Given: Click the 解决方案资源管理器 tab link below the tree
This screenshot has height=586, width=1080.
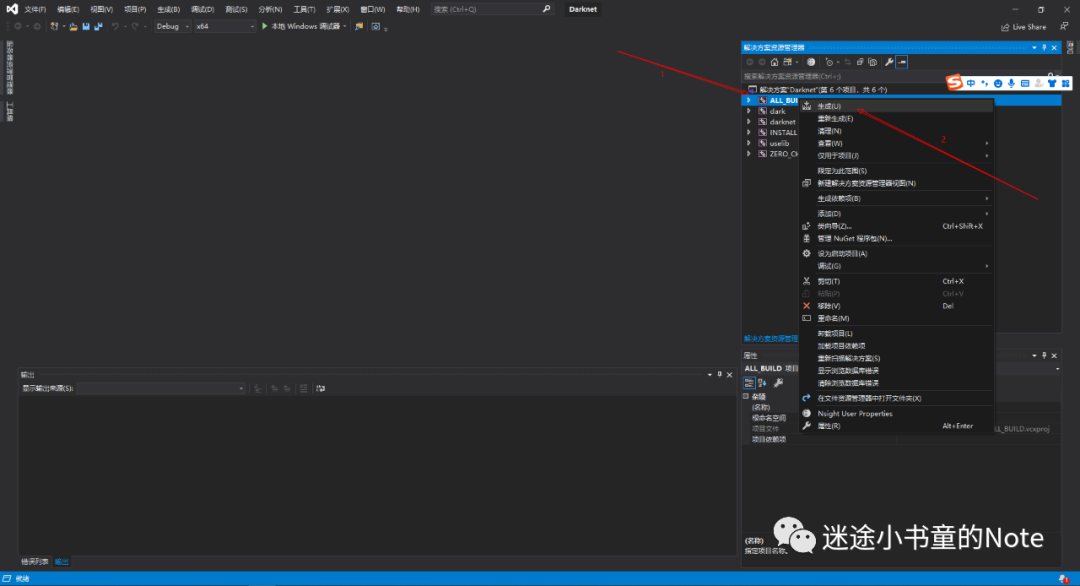Looking at the screenshot, I should [x=771, y=339].
